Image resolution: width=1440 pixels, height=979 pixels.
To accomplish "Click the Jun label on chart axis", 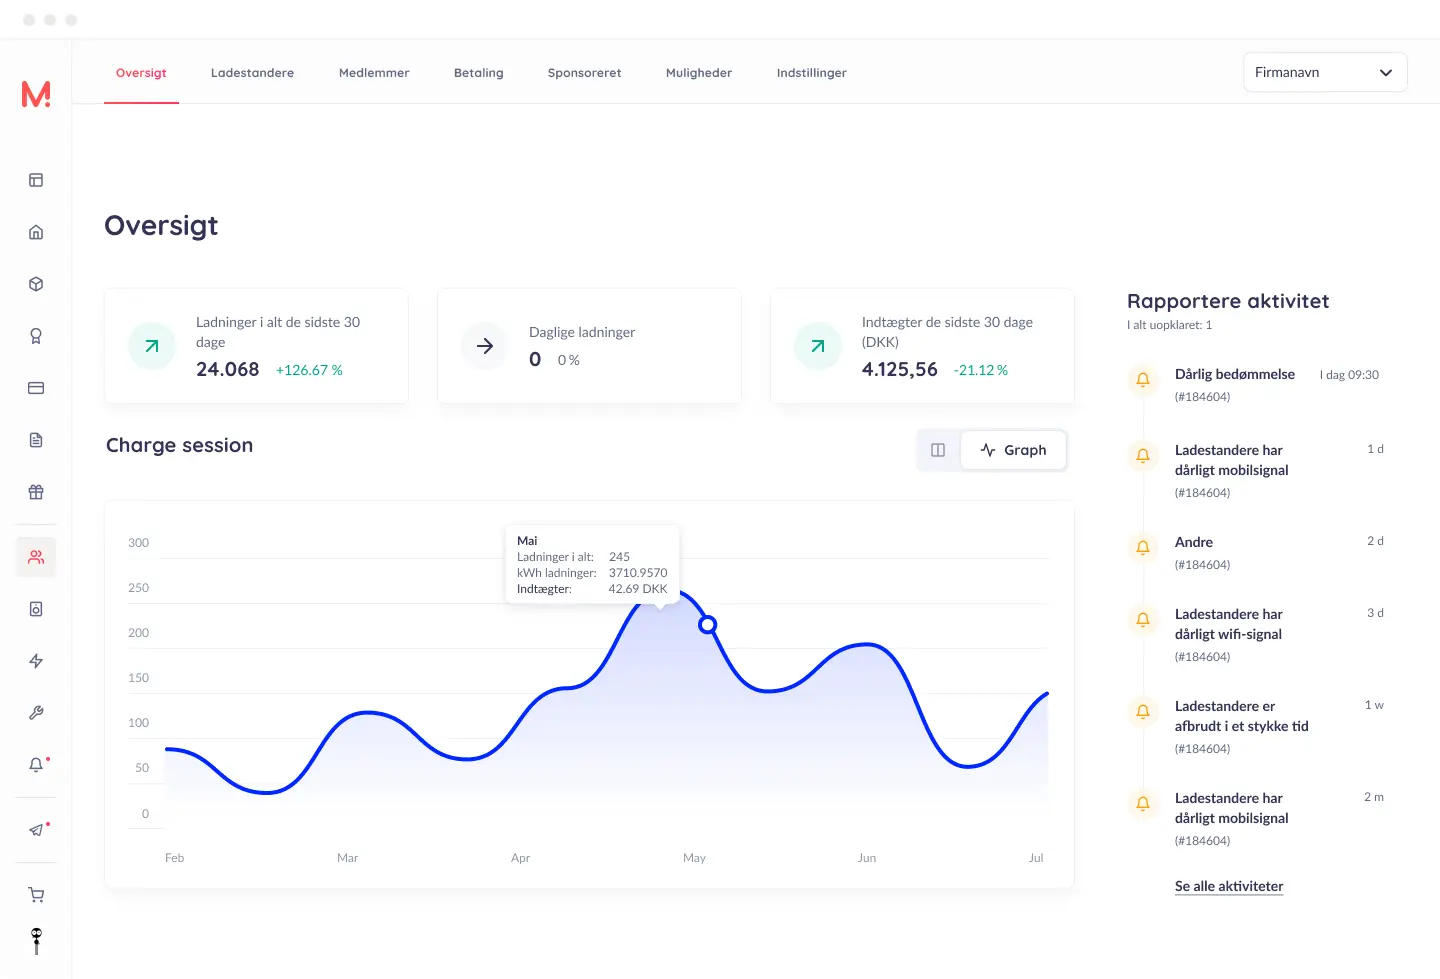I will coord(866,858).
